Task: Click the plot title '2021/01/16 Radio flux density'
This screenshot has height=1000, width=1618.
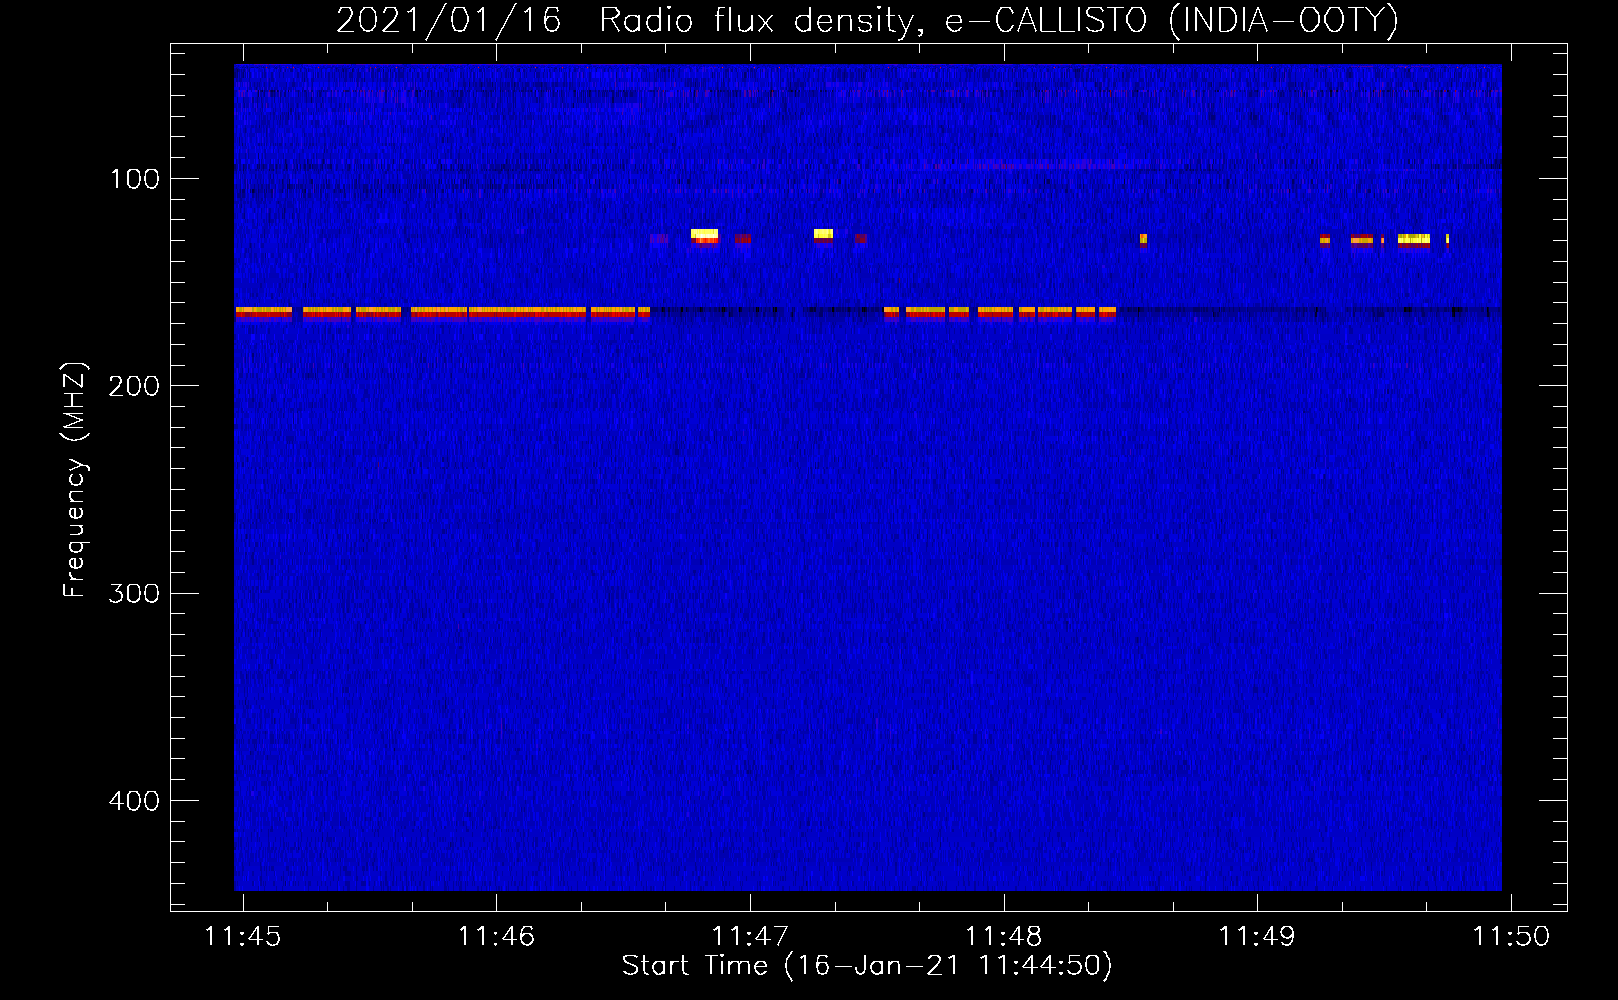Action: pos(867,21)
